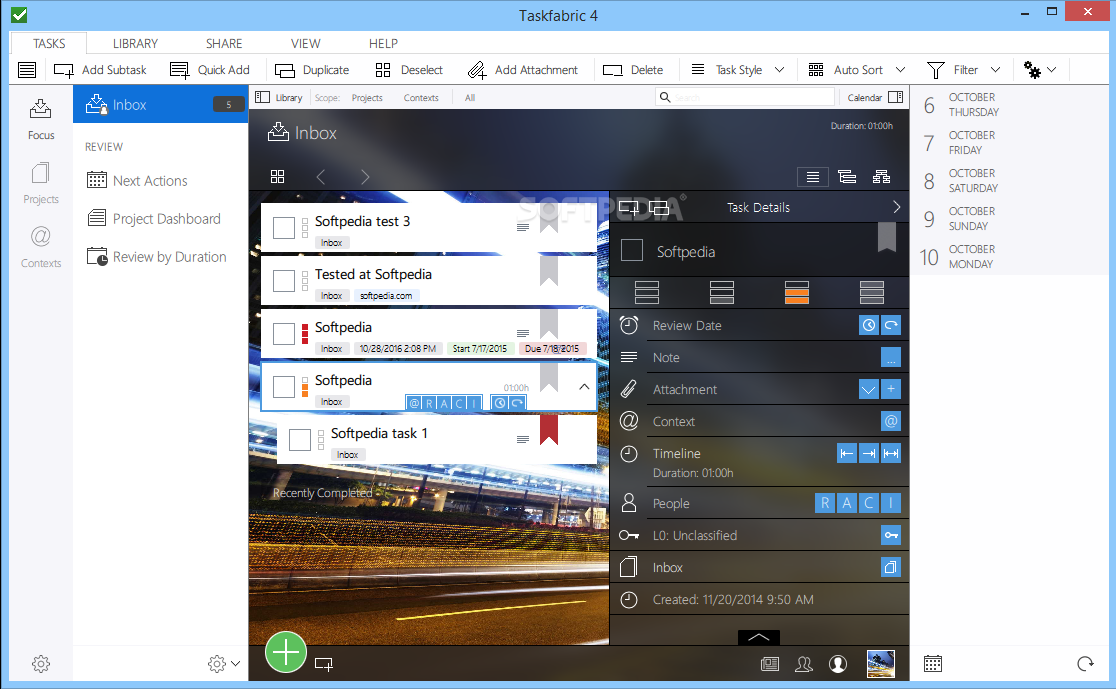Select All scope

(470, 98)
